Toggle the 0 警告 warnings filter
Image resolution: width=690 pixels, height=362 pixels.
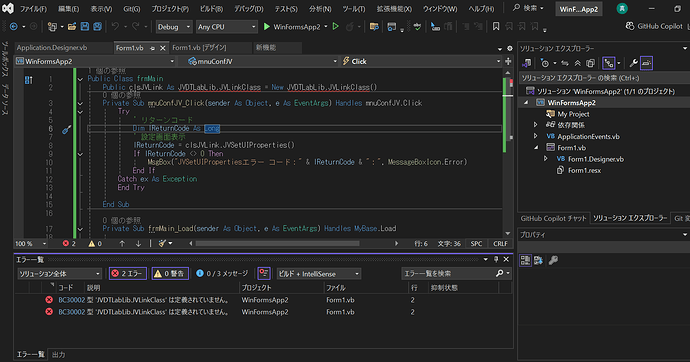click(170, 274)
